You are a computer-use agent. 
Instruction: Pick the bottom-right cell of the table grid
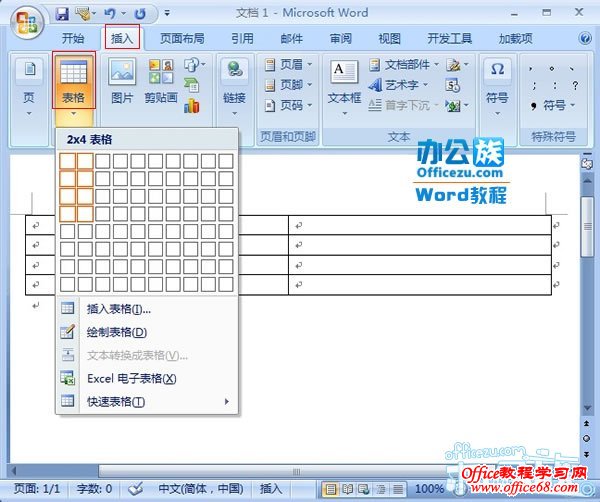click(226, 284)
